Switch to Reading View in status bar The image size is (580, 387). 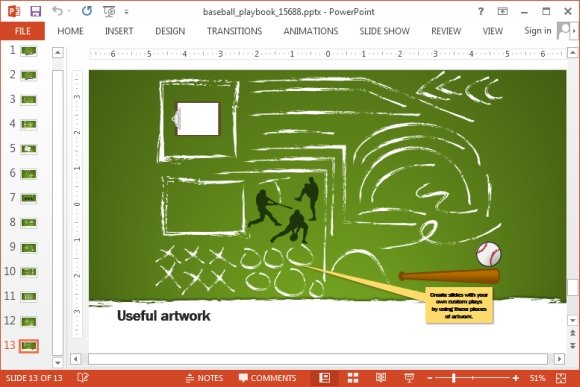coord(381,378)
